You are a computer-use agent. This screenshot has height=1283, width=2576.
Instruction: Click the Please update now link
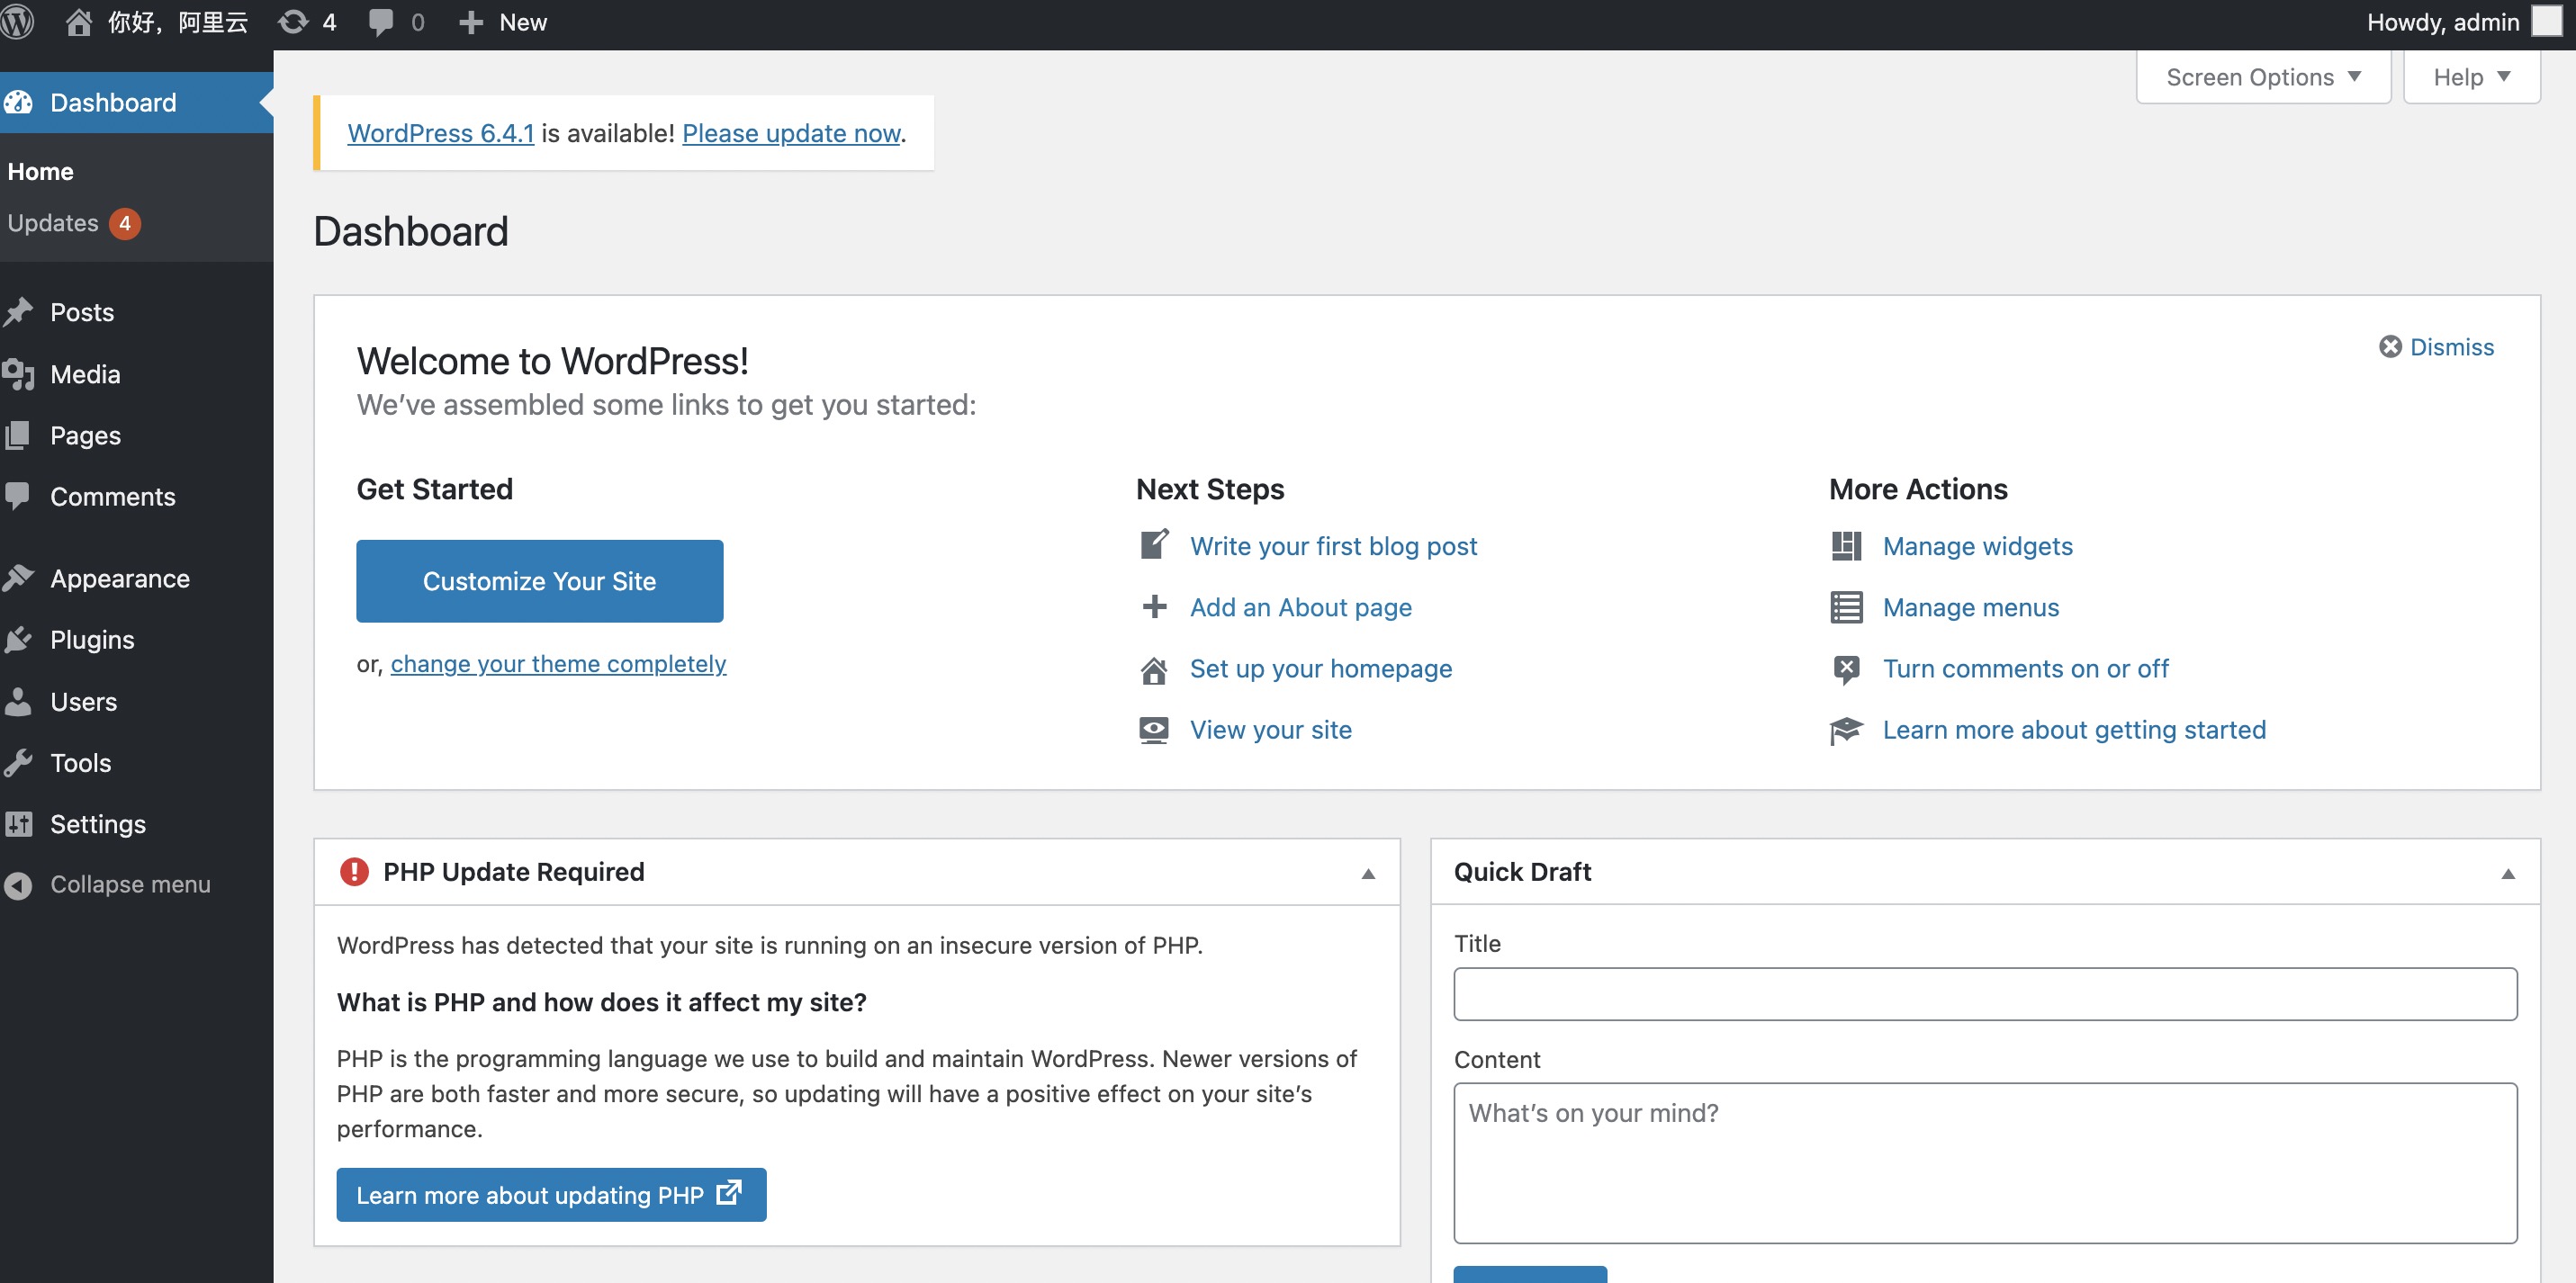tap(791, 132)
